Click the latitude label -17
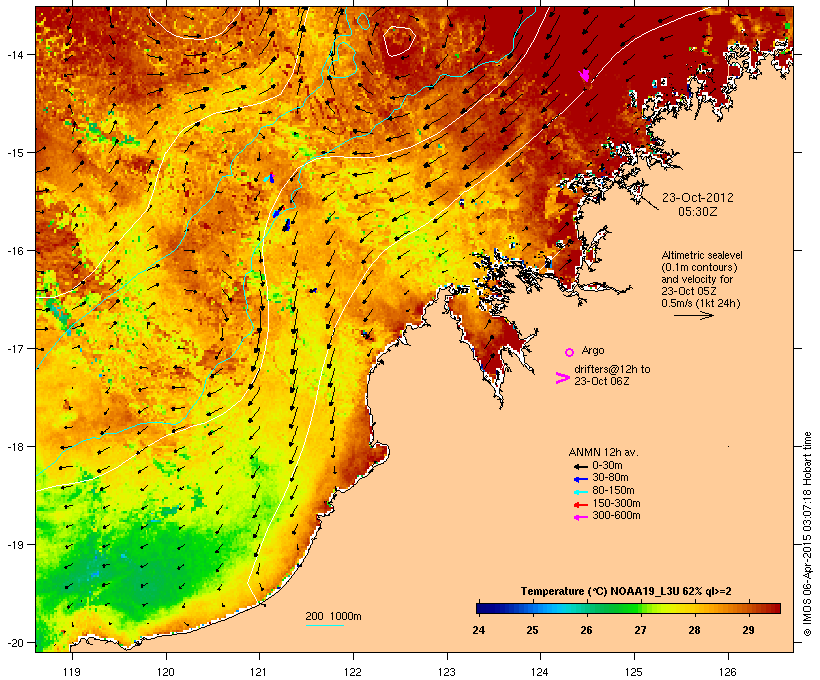The image size is (820, 680). pos(14,348)
